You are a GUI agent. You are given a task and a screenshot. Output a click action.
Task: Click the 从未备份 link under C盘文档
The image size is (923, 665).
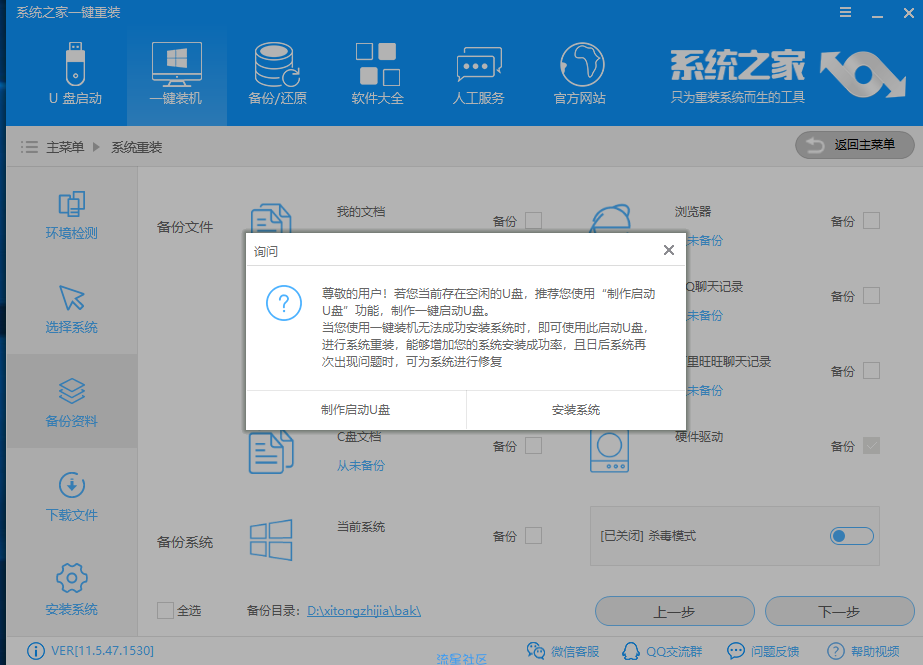[361, 466]
